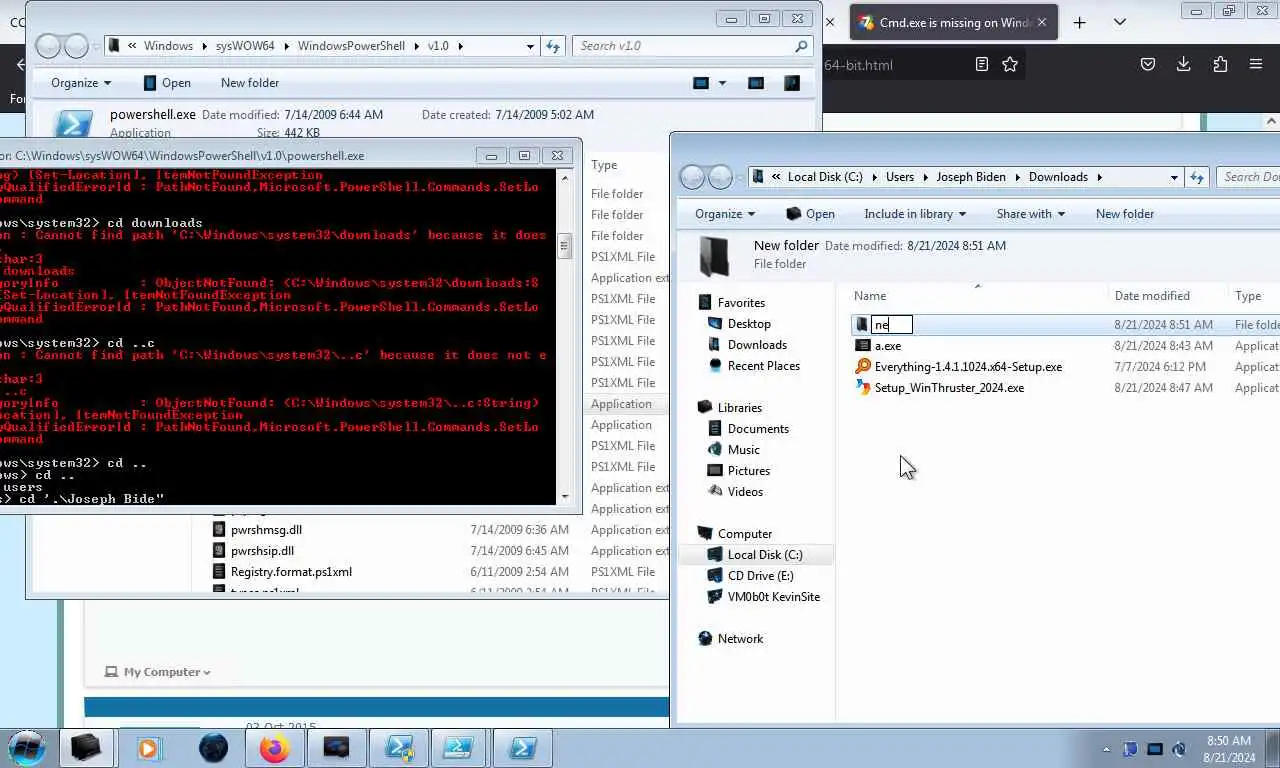
Task: Open Windows Media Player from taskbar
Action: click(x=148, y=747)
